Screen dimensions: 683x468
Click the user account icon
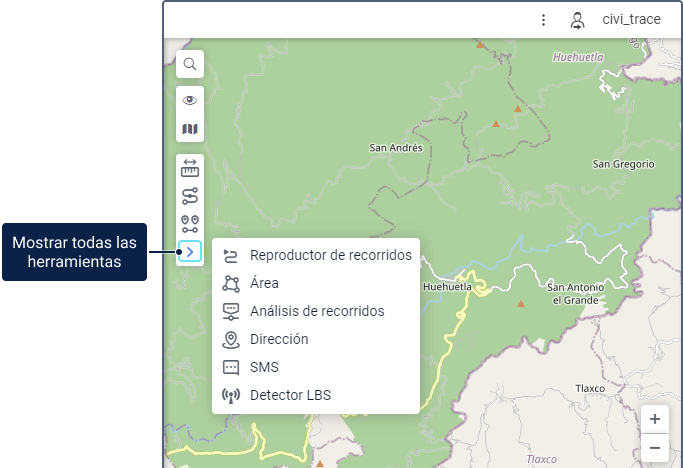tap(577, 20)
